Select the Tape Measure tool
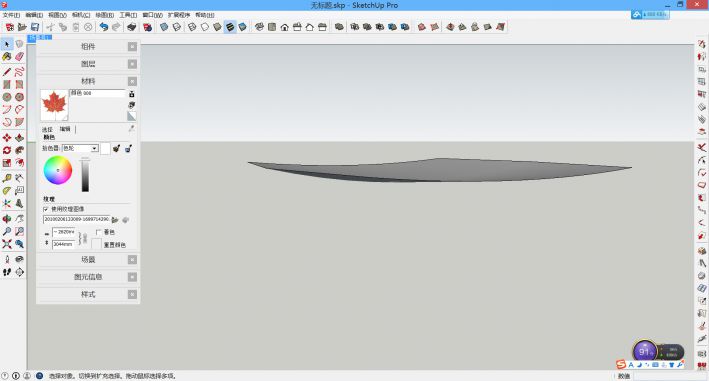 click(x=7, y=178)
